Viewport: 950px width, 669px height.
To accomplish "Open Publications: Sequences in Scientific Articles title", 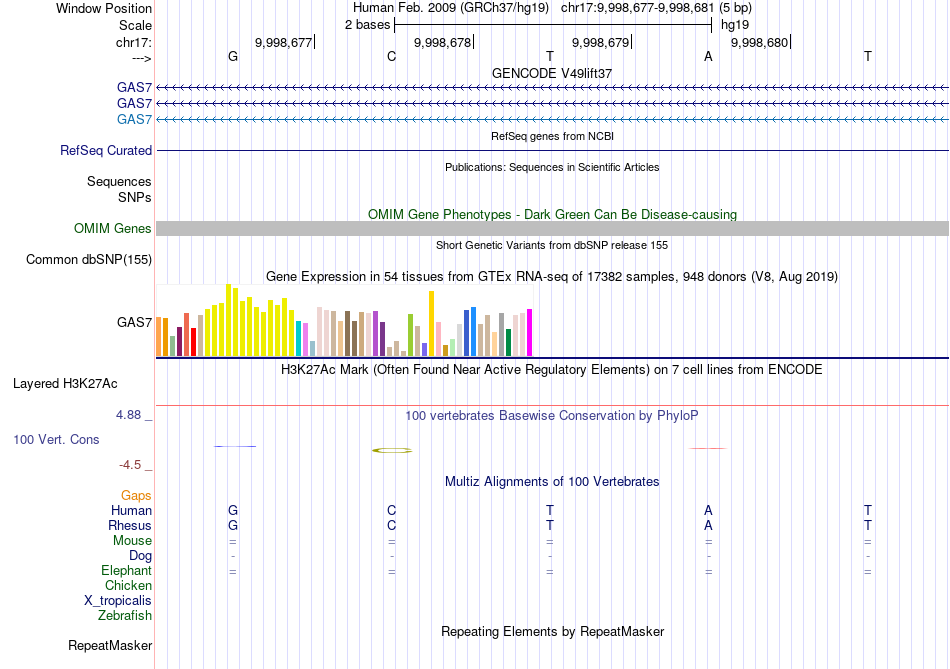I will point(552,167).
